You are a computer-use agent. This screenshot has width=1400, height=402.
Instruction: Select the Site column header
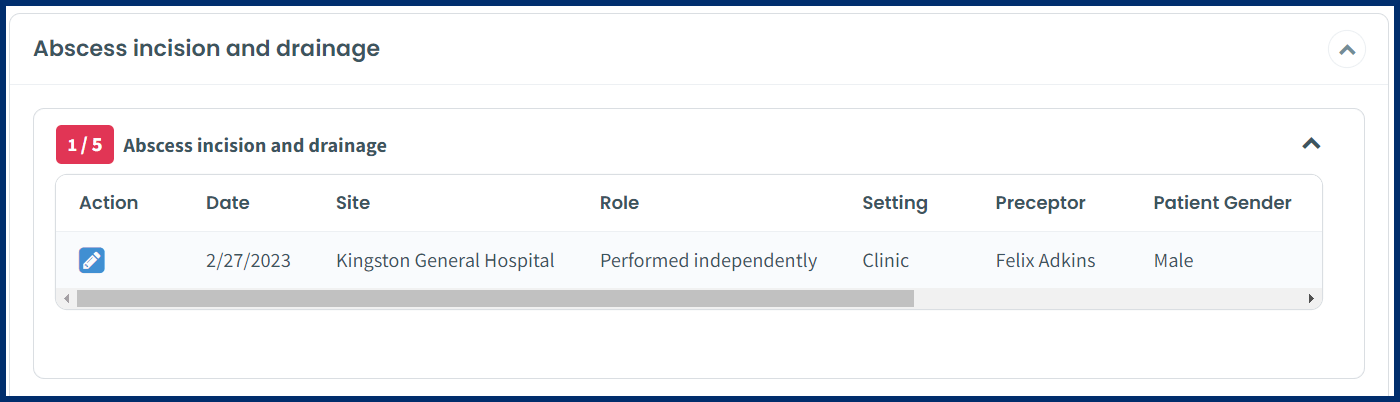pyautogui.click(x=353, y=203)
